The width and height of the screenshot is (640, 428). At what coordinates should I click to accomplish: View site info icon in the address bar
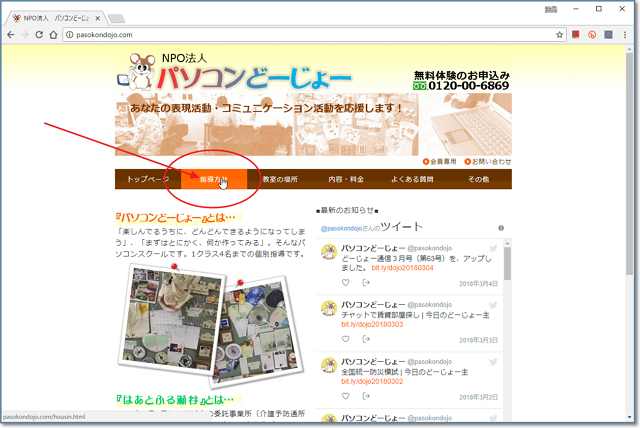70,35
